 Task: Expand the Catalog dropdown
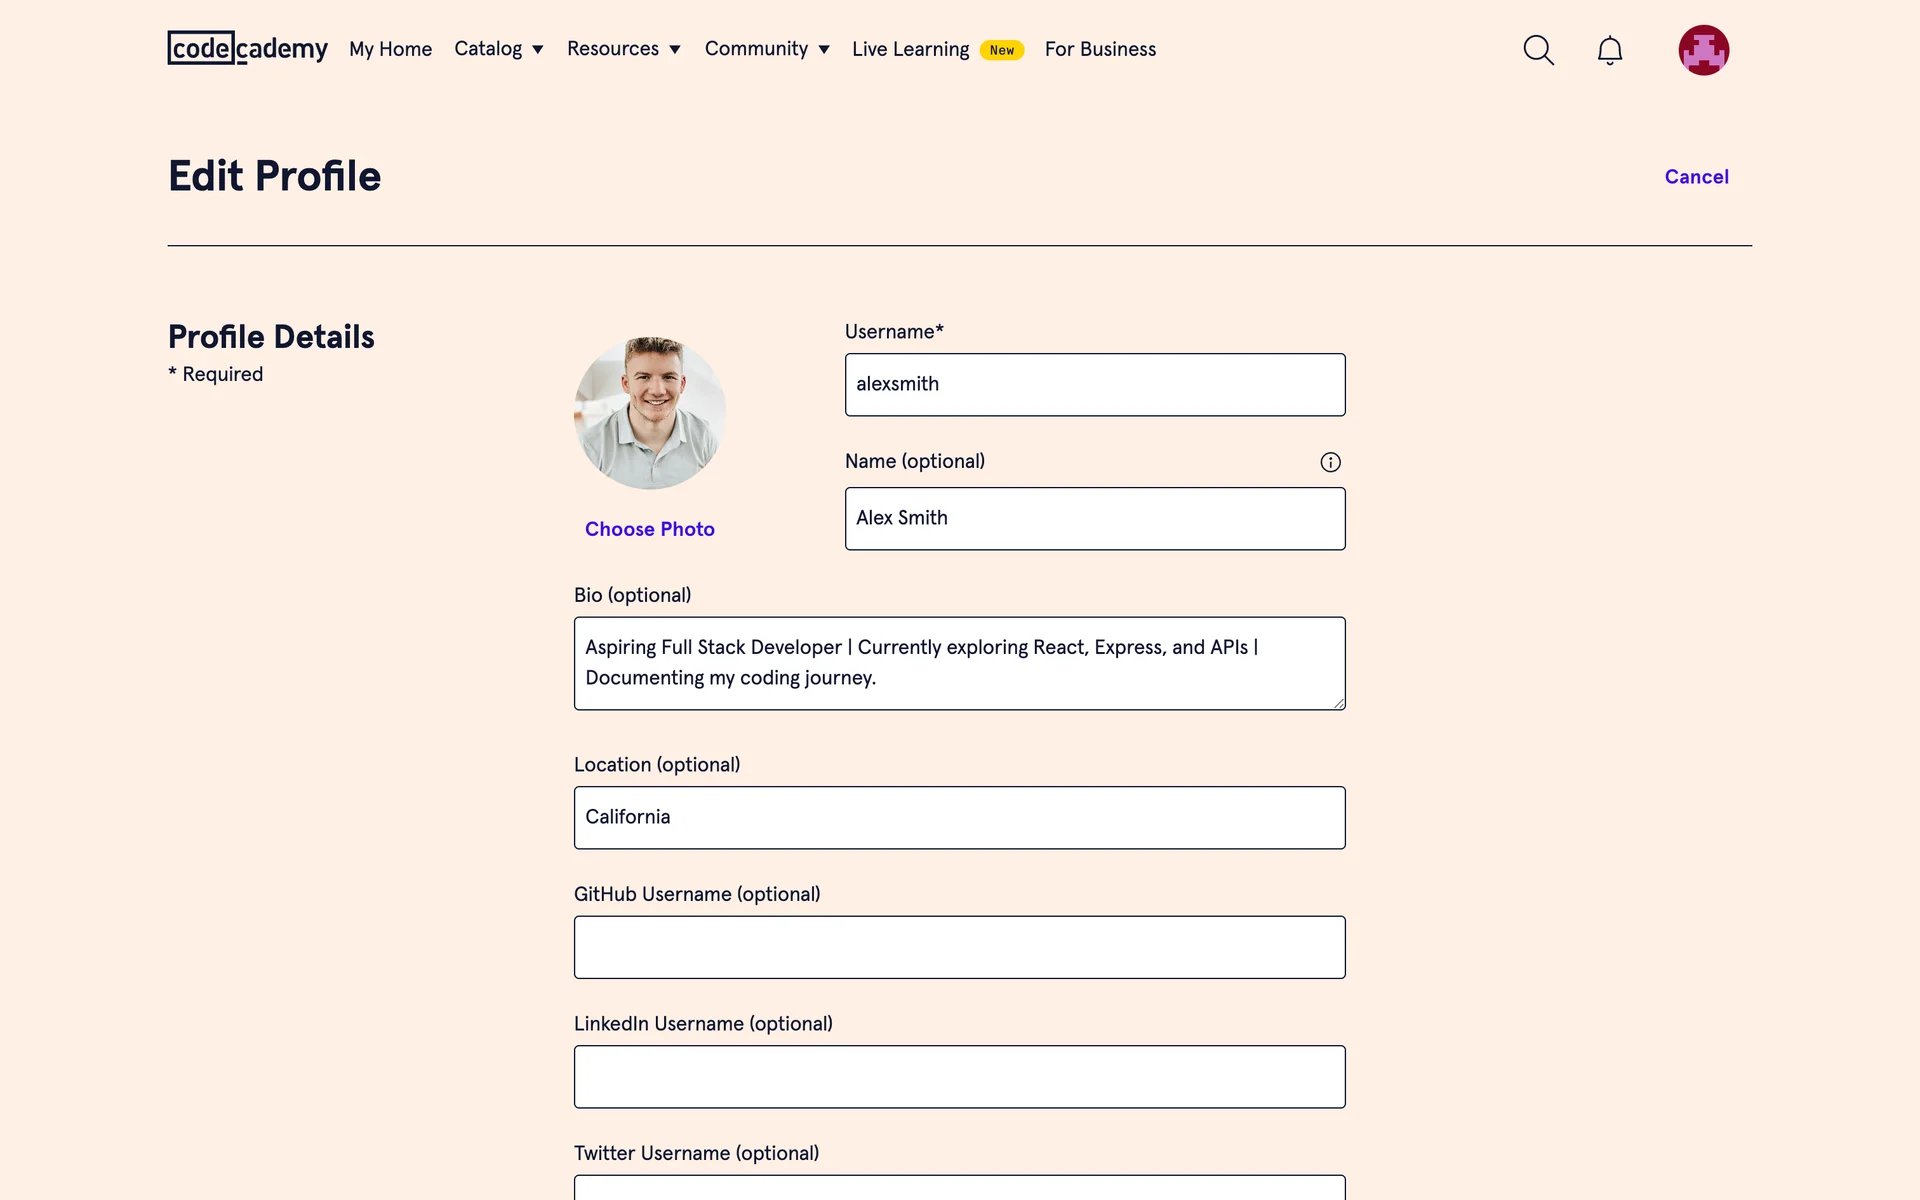coord(498,49)
